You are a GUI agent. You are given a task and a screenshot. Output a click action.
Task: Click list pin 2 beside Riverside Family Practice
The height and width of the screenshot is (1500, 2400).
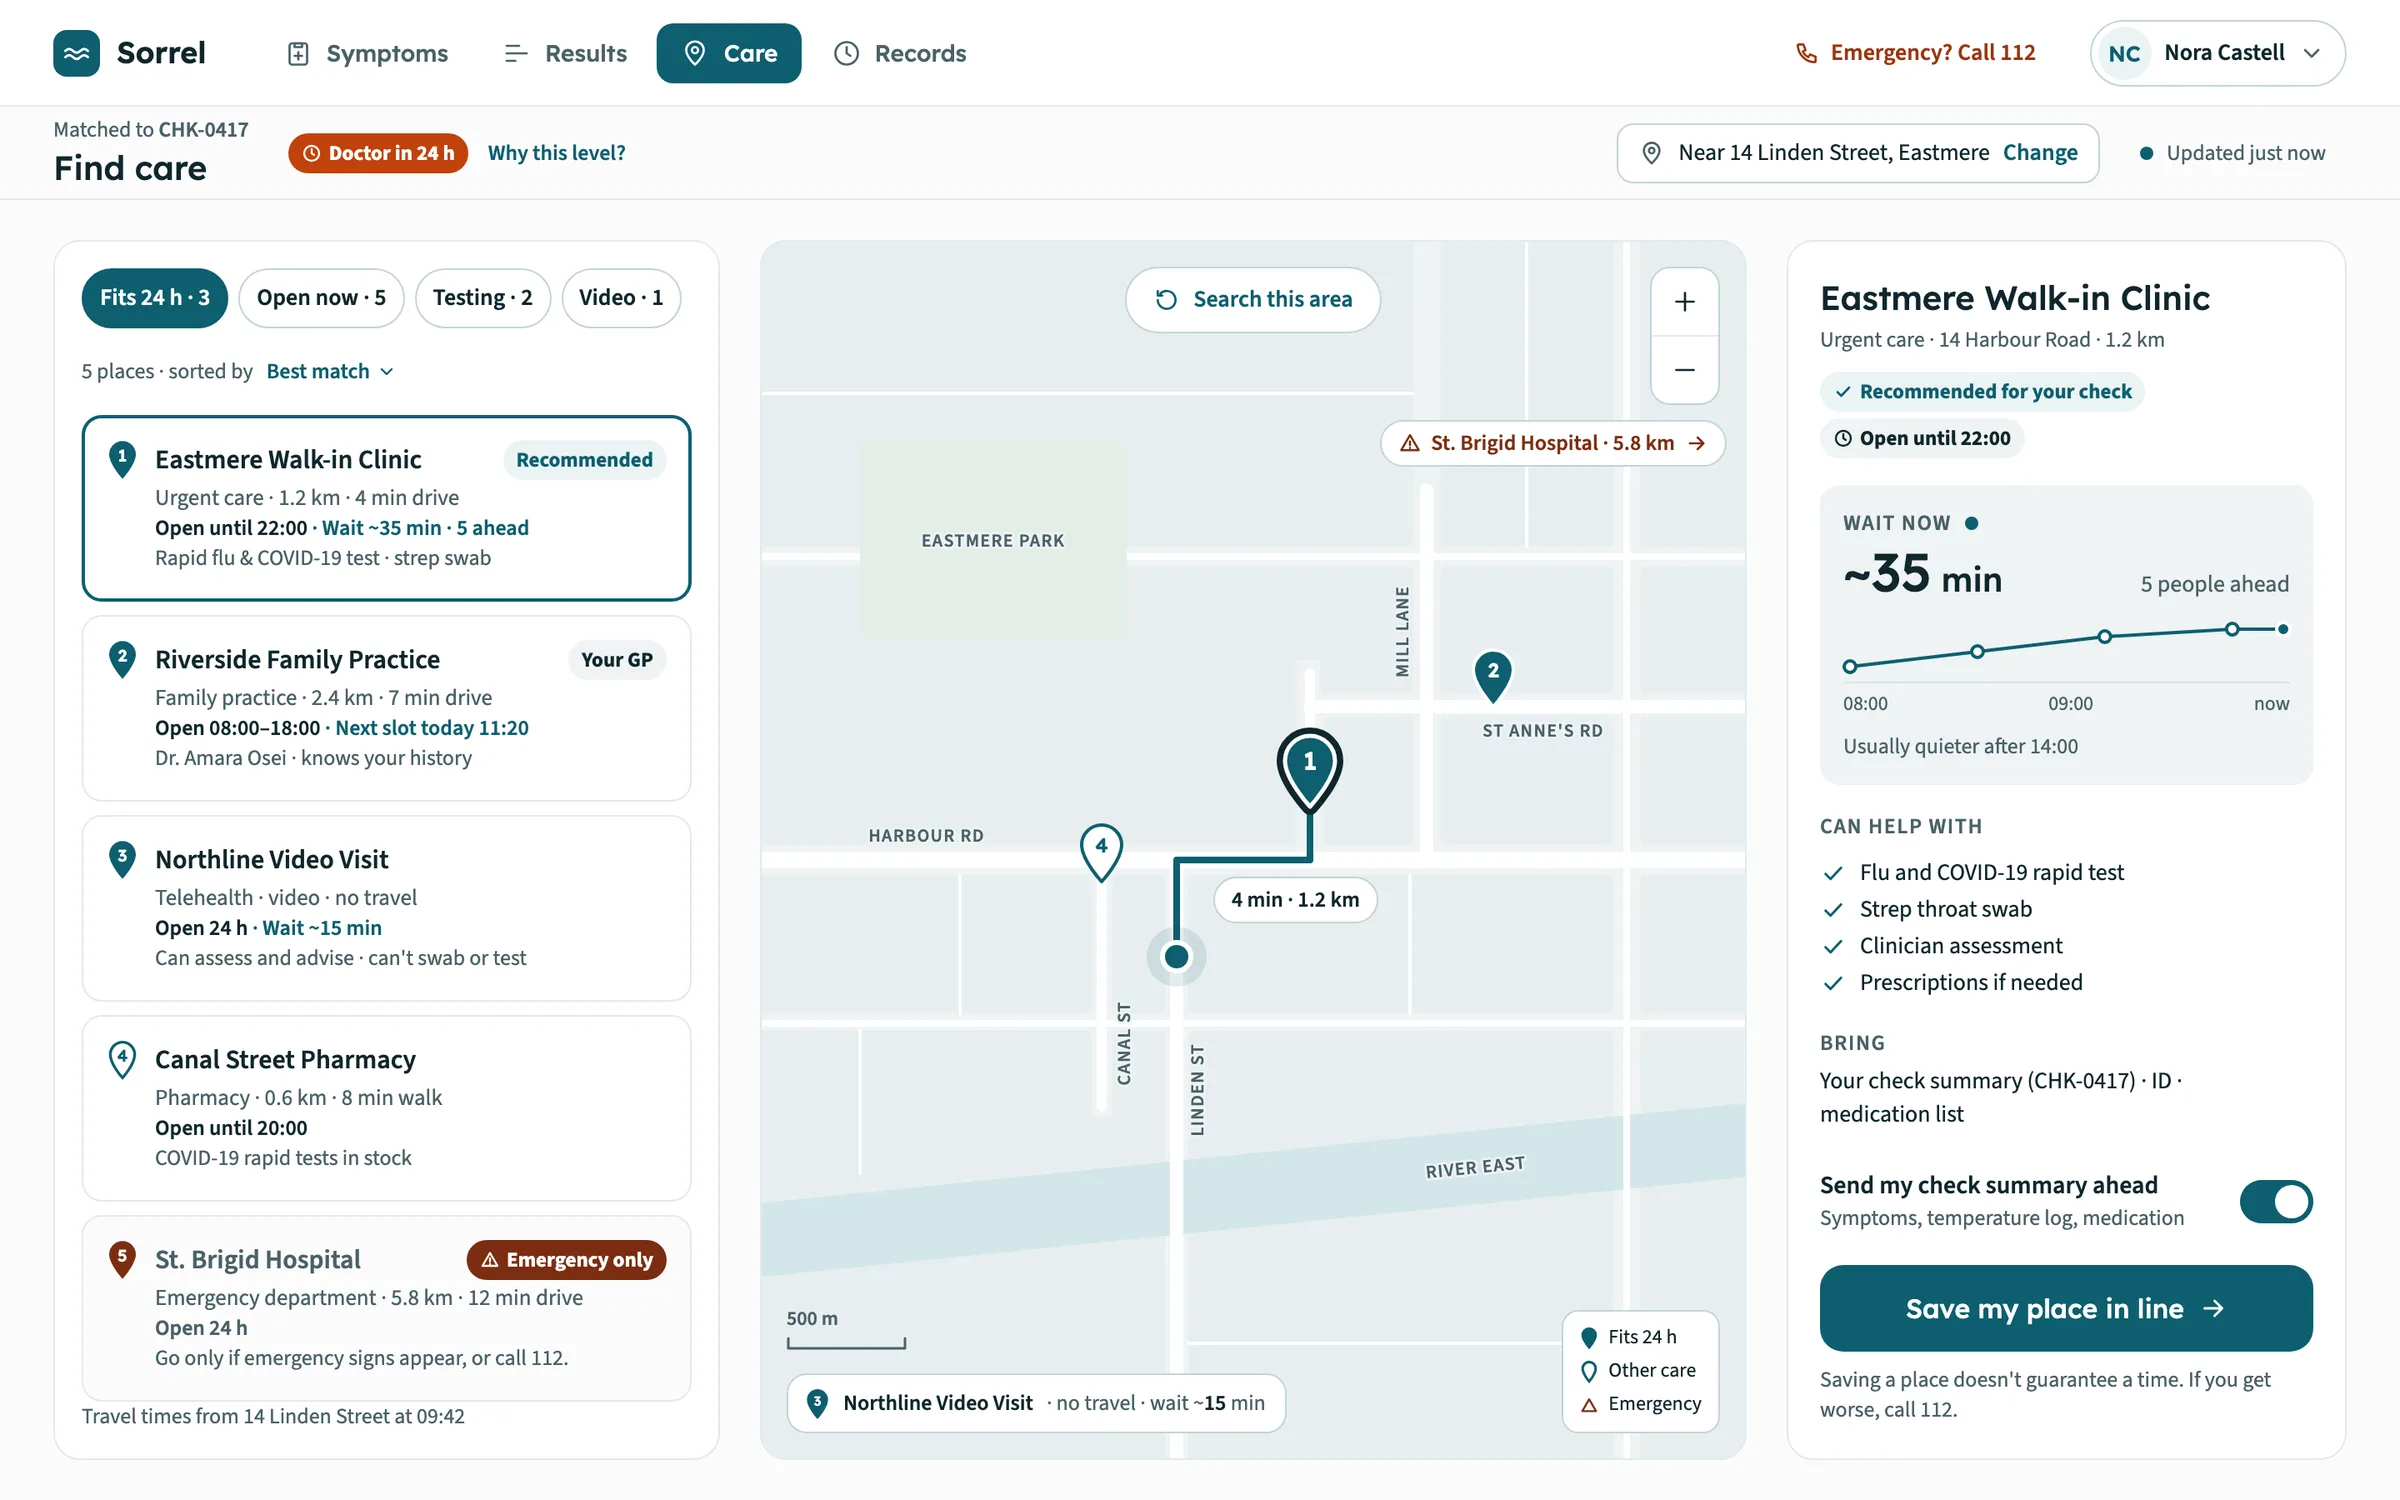(122, 659)
